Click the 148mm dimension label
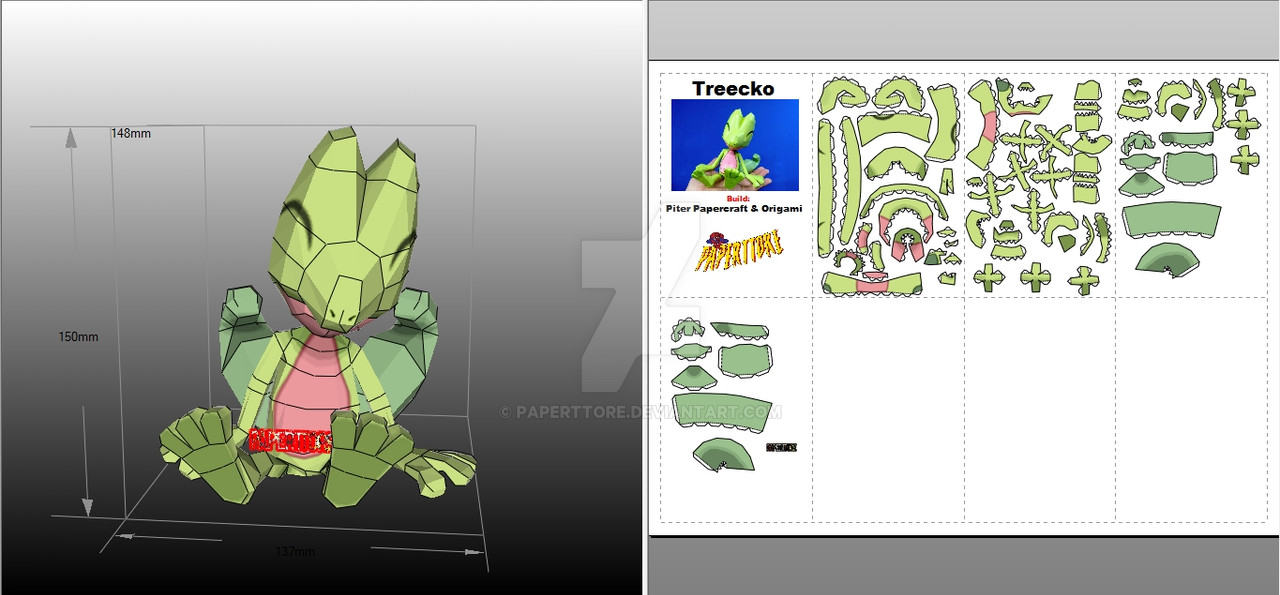Viewport: 1280px width, 595px height. click(x=132, y=133)
